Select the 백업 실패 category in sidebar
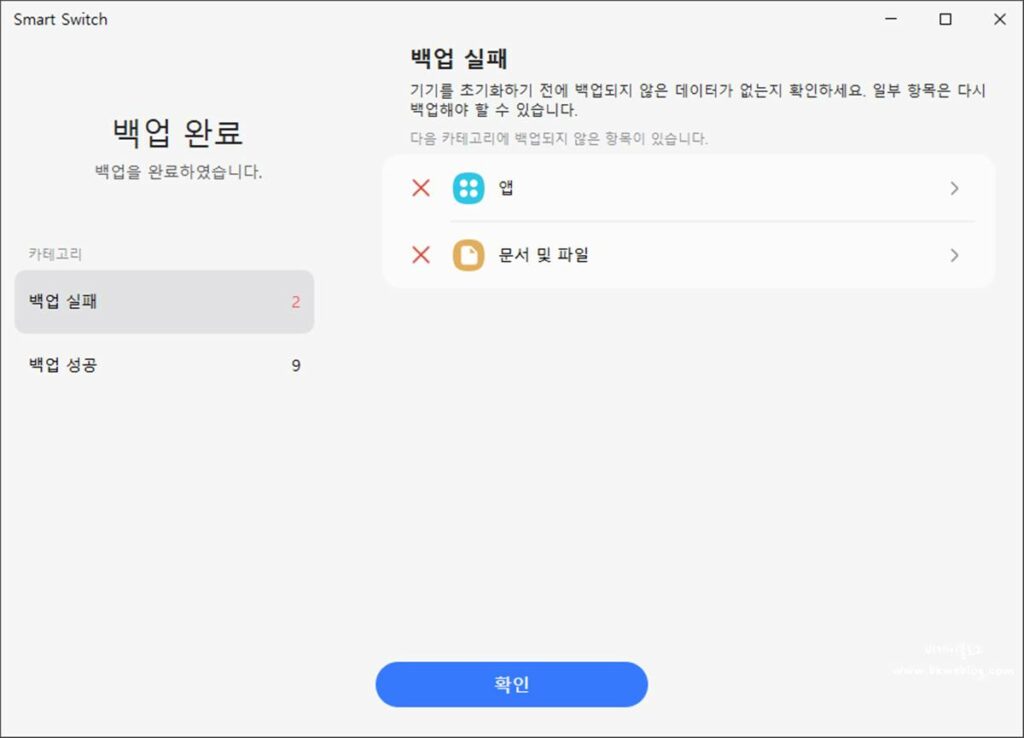This screenshot has width=1024, height=738. [x=164, y=301]
